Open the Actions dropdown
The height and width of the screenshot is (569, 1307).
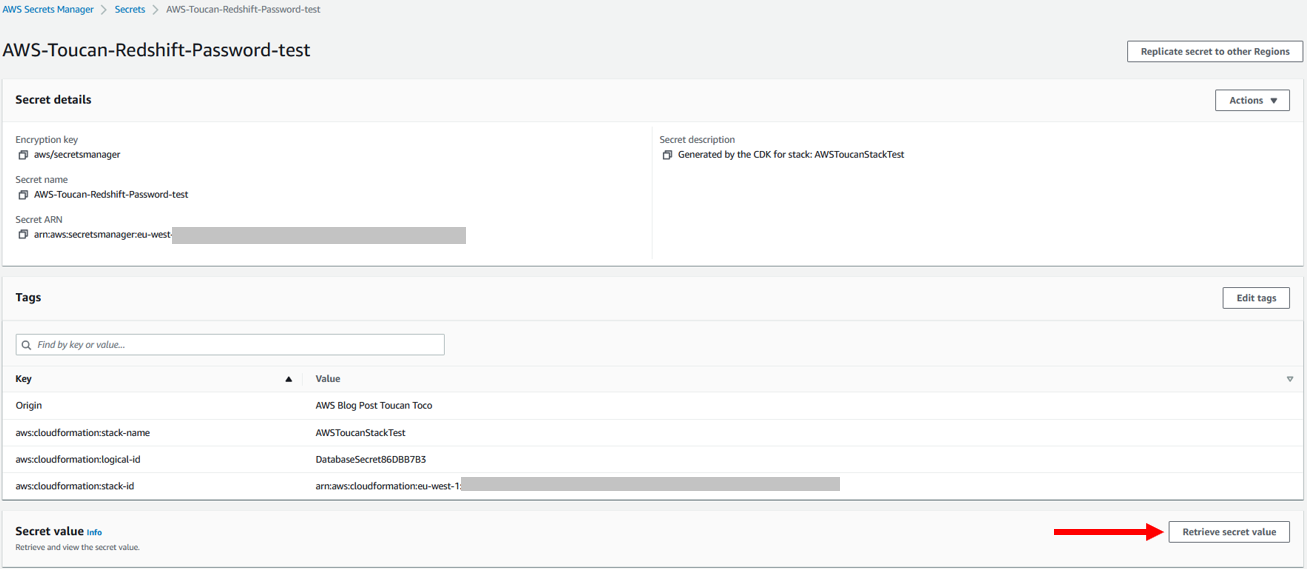pos(1252,100)
